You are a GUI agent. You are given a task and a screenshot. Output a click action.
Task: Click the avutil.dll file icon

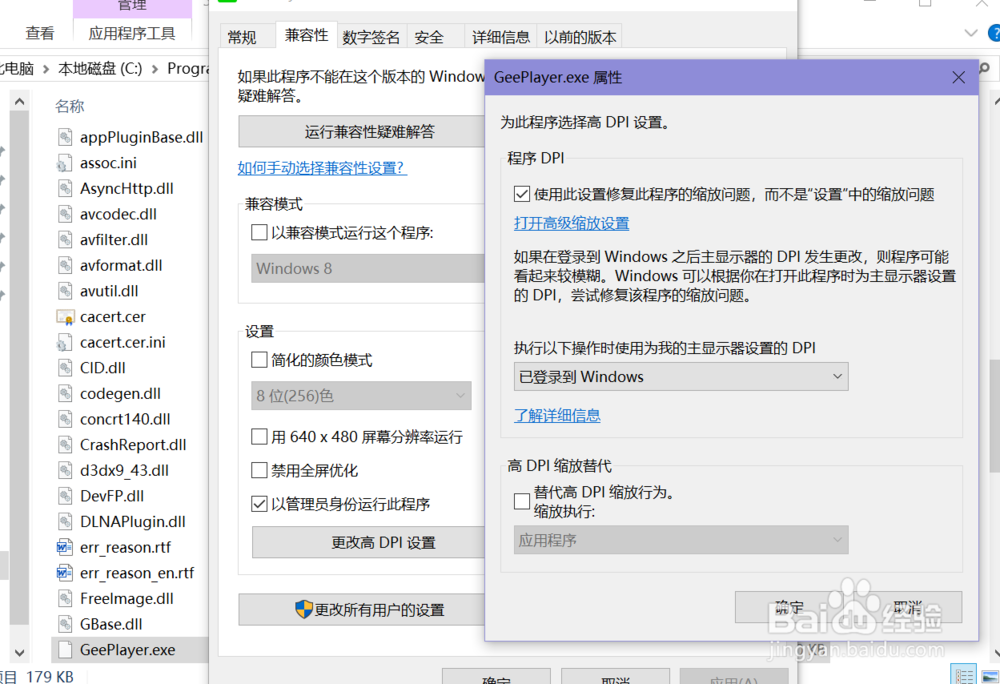coord(65,291)
